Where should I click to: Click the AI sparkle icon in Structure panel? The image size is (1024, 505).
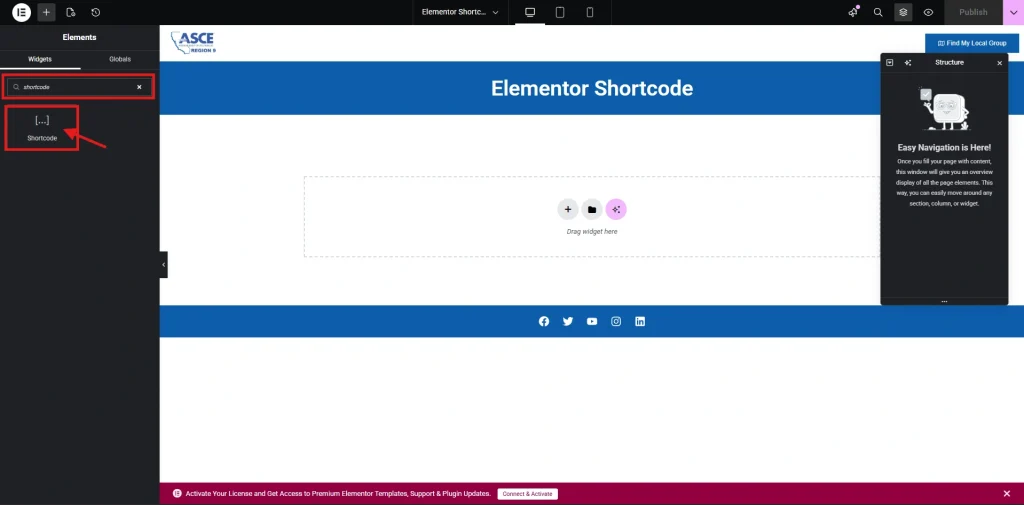click(908, 63)
